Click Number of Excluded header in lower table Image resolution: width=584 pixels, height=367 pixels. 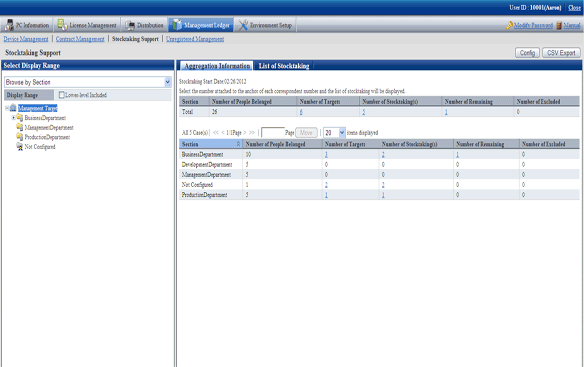pyautogui.click(x=549, y=144)
